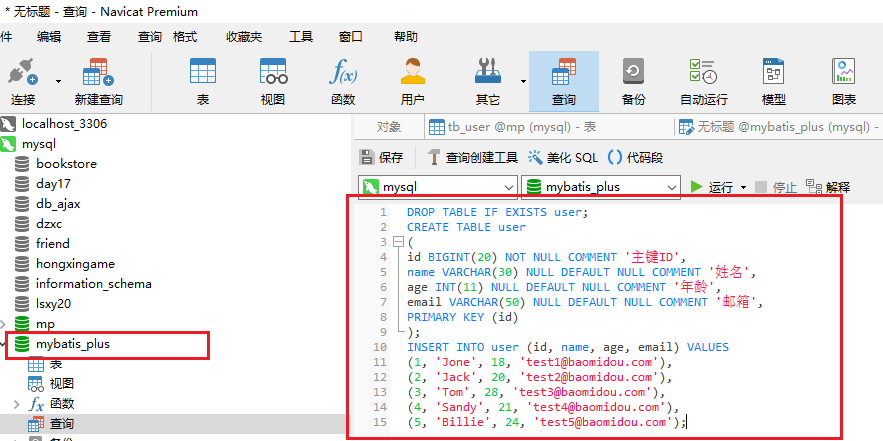Select the lsxy20 database
This screenshot has width=883, height=441.
[53, 304]
